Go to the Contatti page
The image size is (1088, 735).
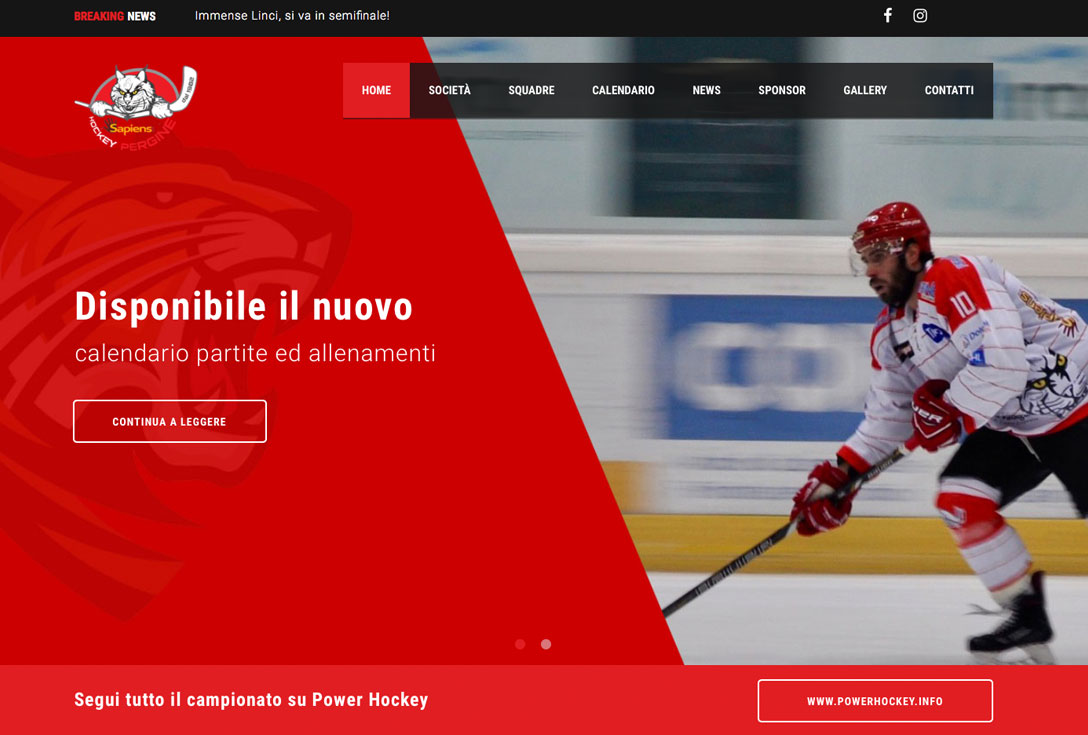pyautogui.click(x=949, y=90)
